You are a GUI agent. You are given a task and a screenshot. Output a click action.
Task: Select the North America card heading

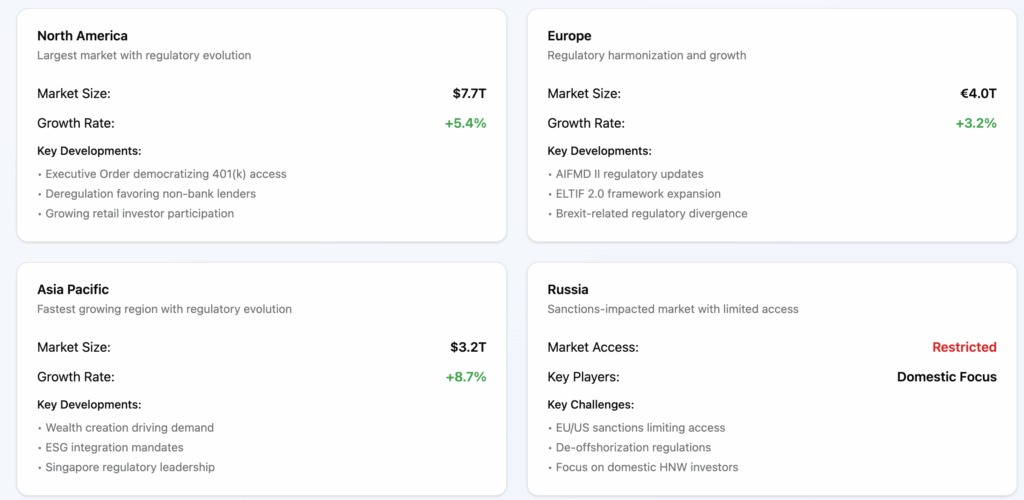click(82, 36)
